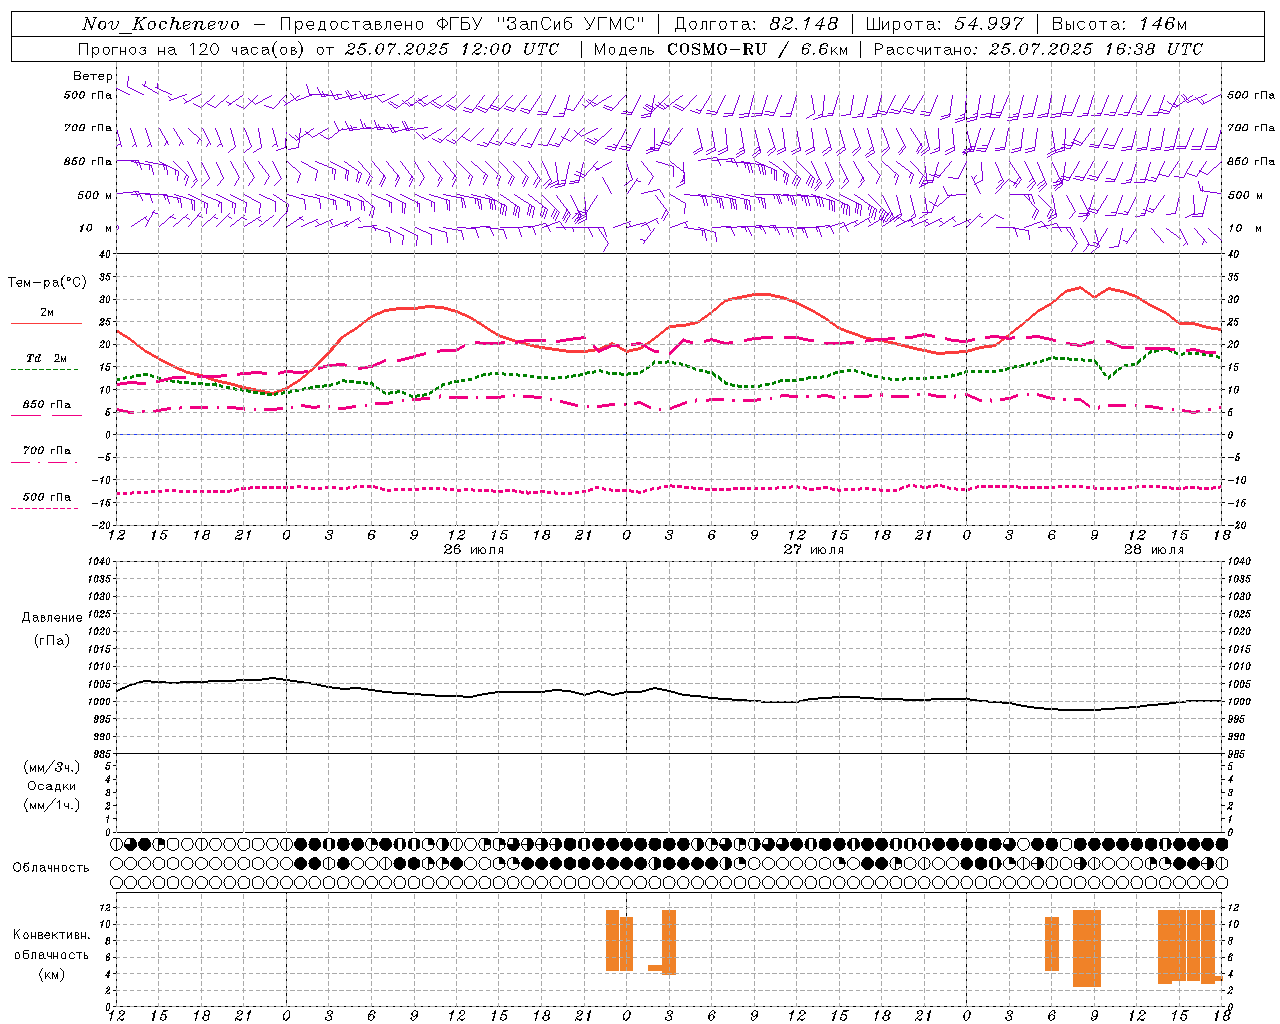This screenshot has width=1280, height=1024.
Task: Select the Высота: 146м header field
Action: click(x=1119, y=24)
